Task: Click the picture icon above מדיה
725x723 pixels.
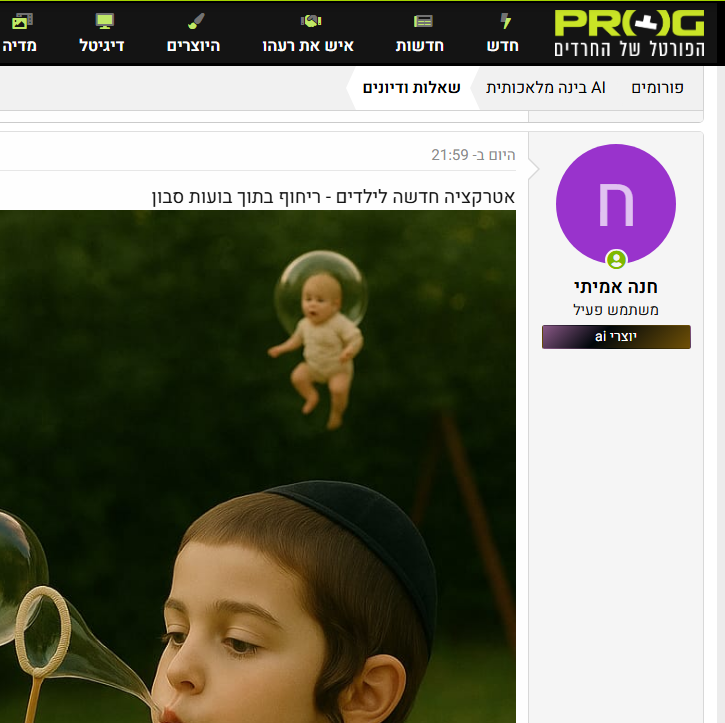Action: pos(22,21)
